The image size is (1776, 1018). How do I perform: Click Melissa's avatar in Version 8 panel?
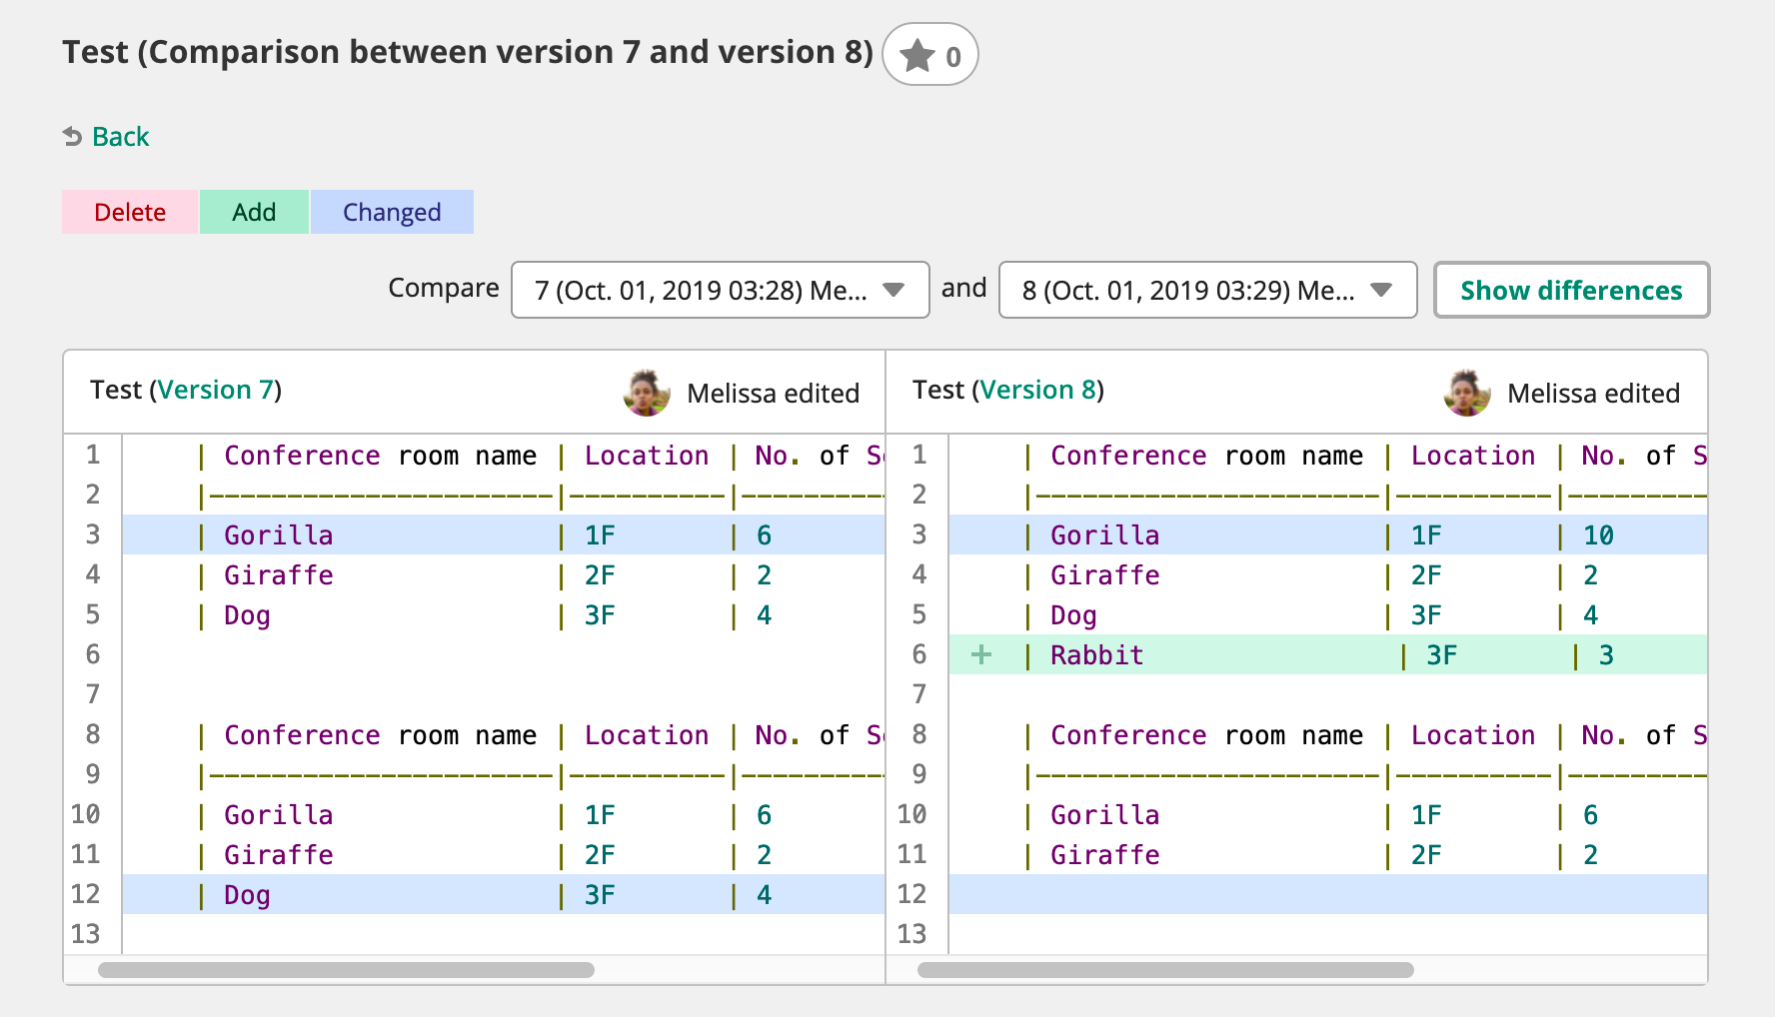[1467, 393]
